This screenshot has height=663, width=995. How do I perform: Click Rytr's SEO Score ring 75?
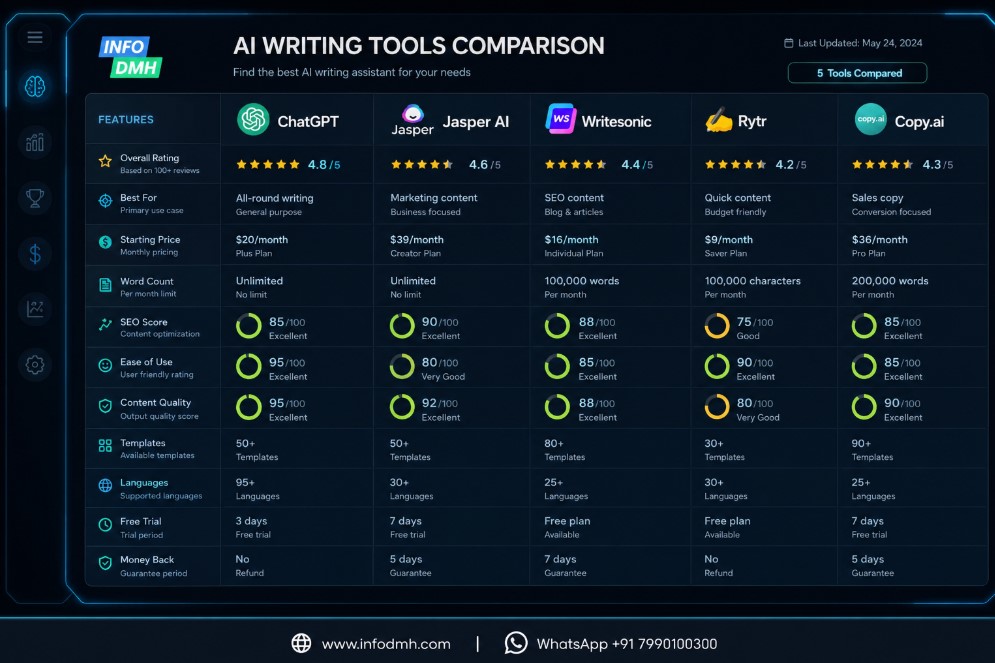tap(717, 326)
